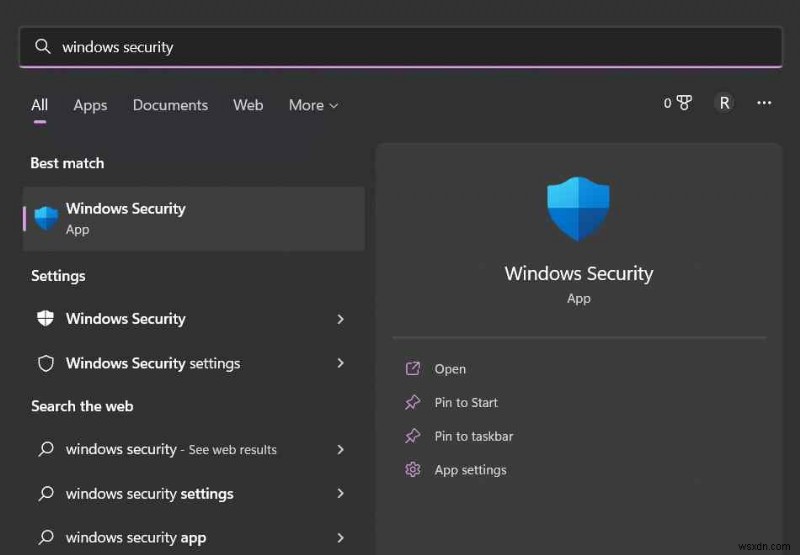Select the 'Windows Security' settings result text

point(126,319)
